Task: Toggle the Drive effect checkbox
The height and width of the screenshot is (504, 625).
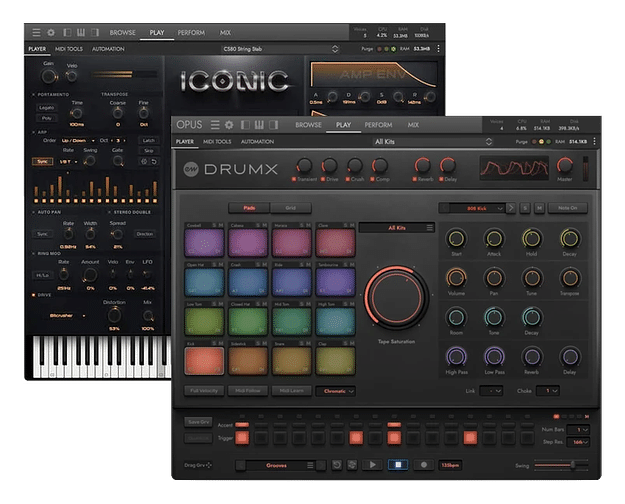Action: point(323,179)
